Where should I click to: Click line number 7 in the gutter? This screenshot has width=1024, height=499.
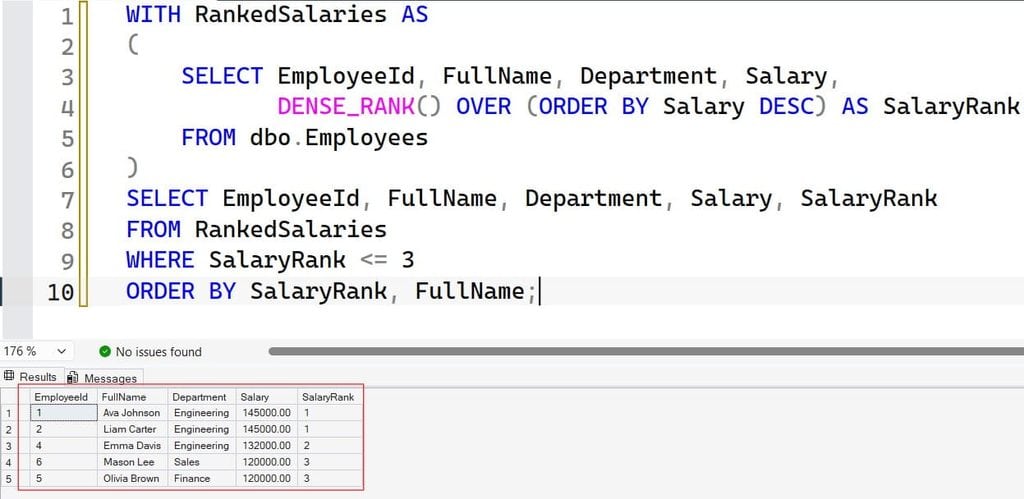click(67, 200)
